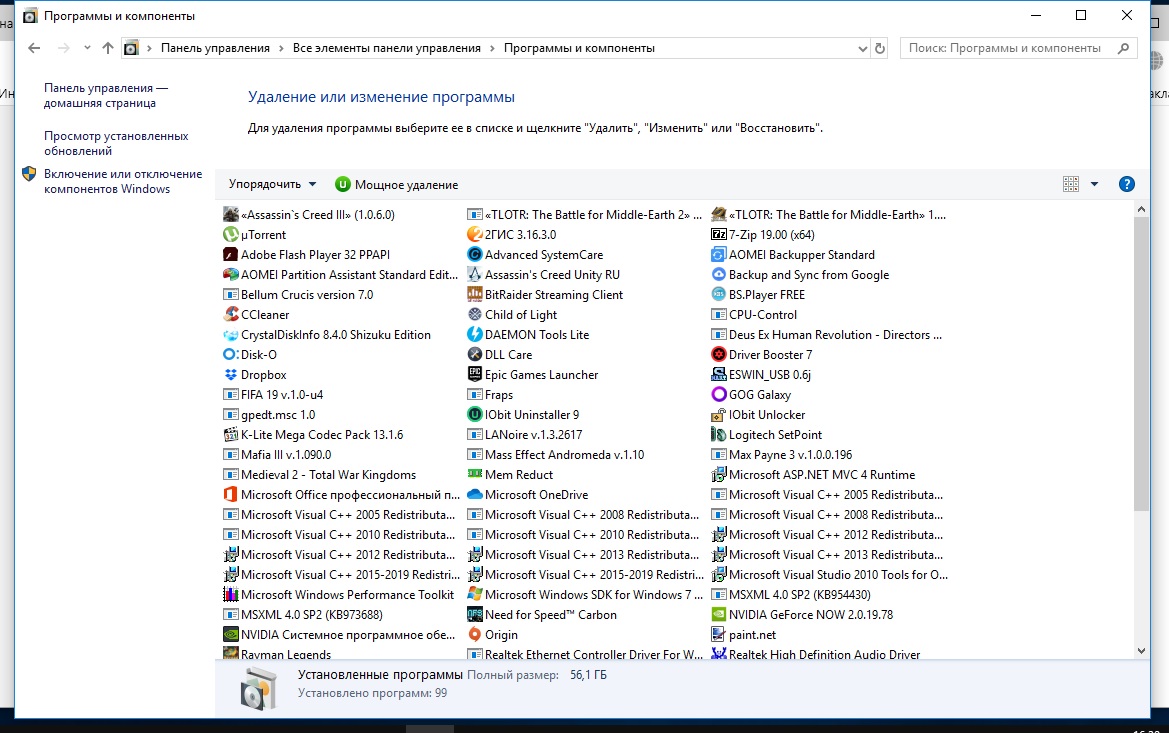
Task: Select CrystalDiskInfo 8.4.0 Shizuku Edition
Action: pyautogui.click(x=327, y=334)
